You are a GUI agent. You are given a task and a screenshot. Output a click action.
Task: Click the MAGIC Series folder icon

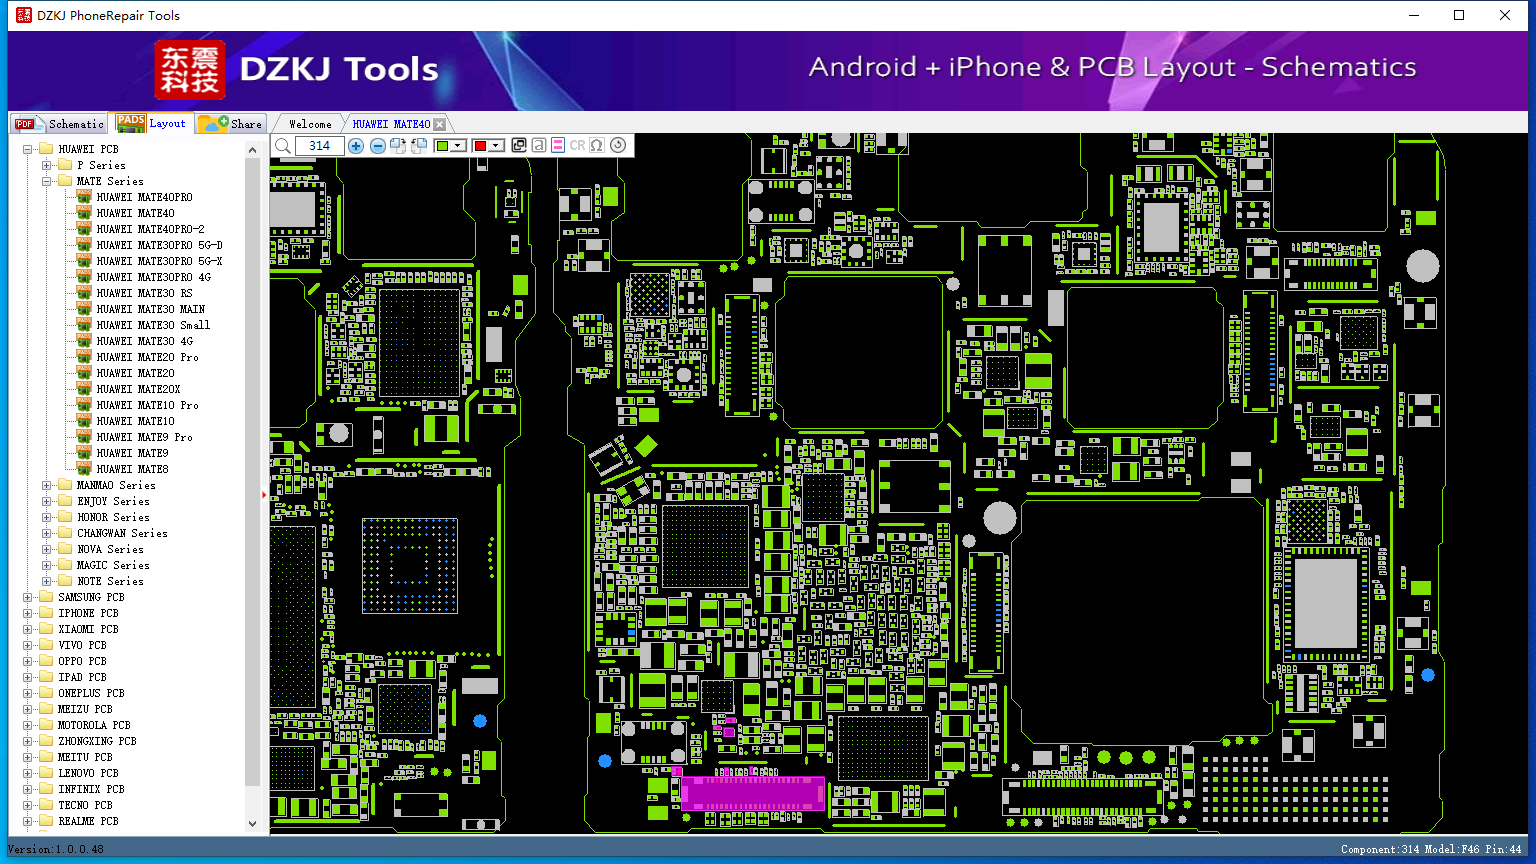click(65, 565)
